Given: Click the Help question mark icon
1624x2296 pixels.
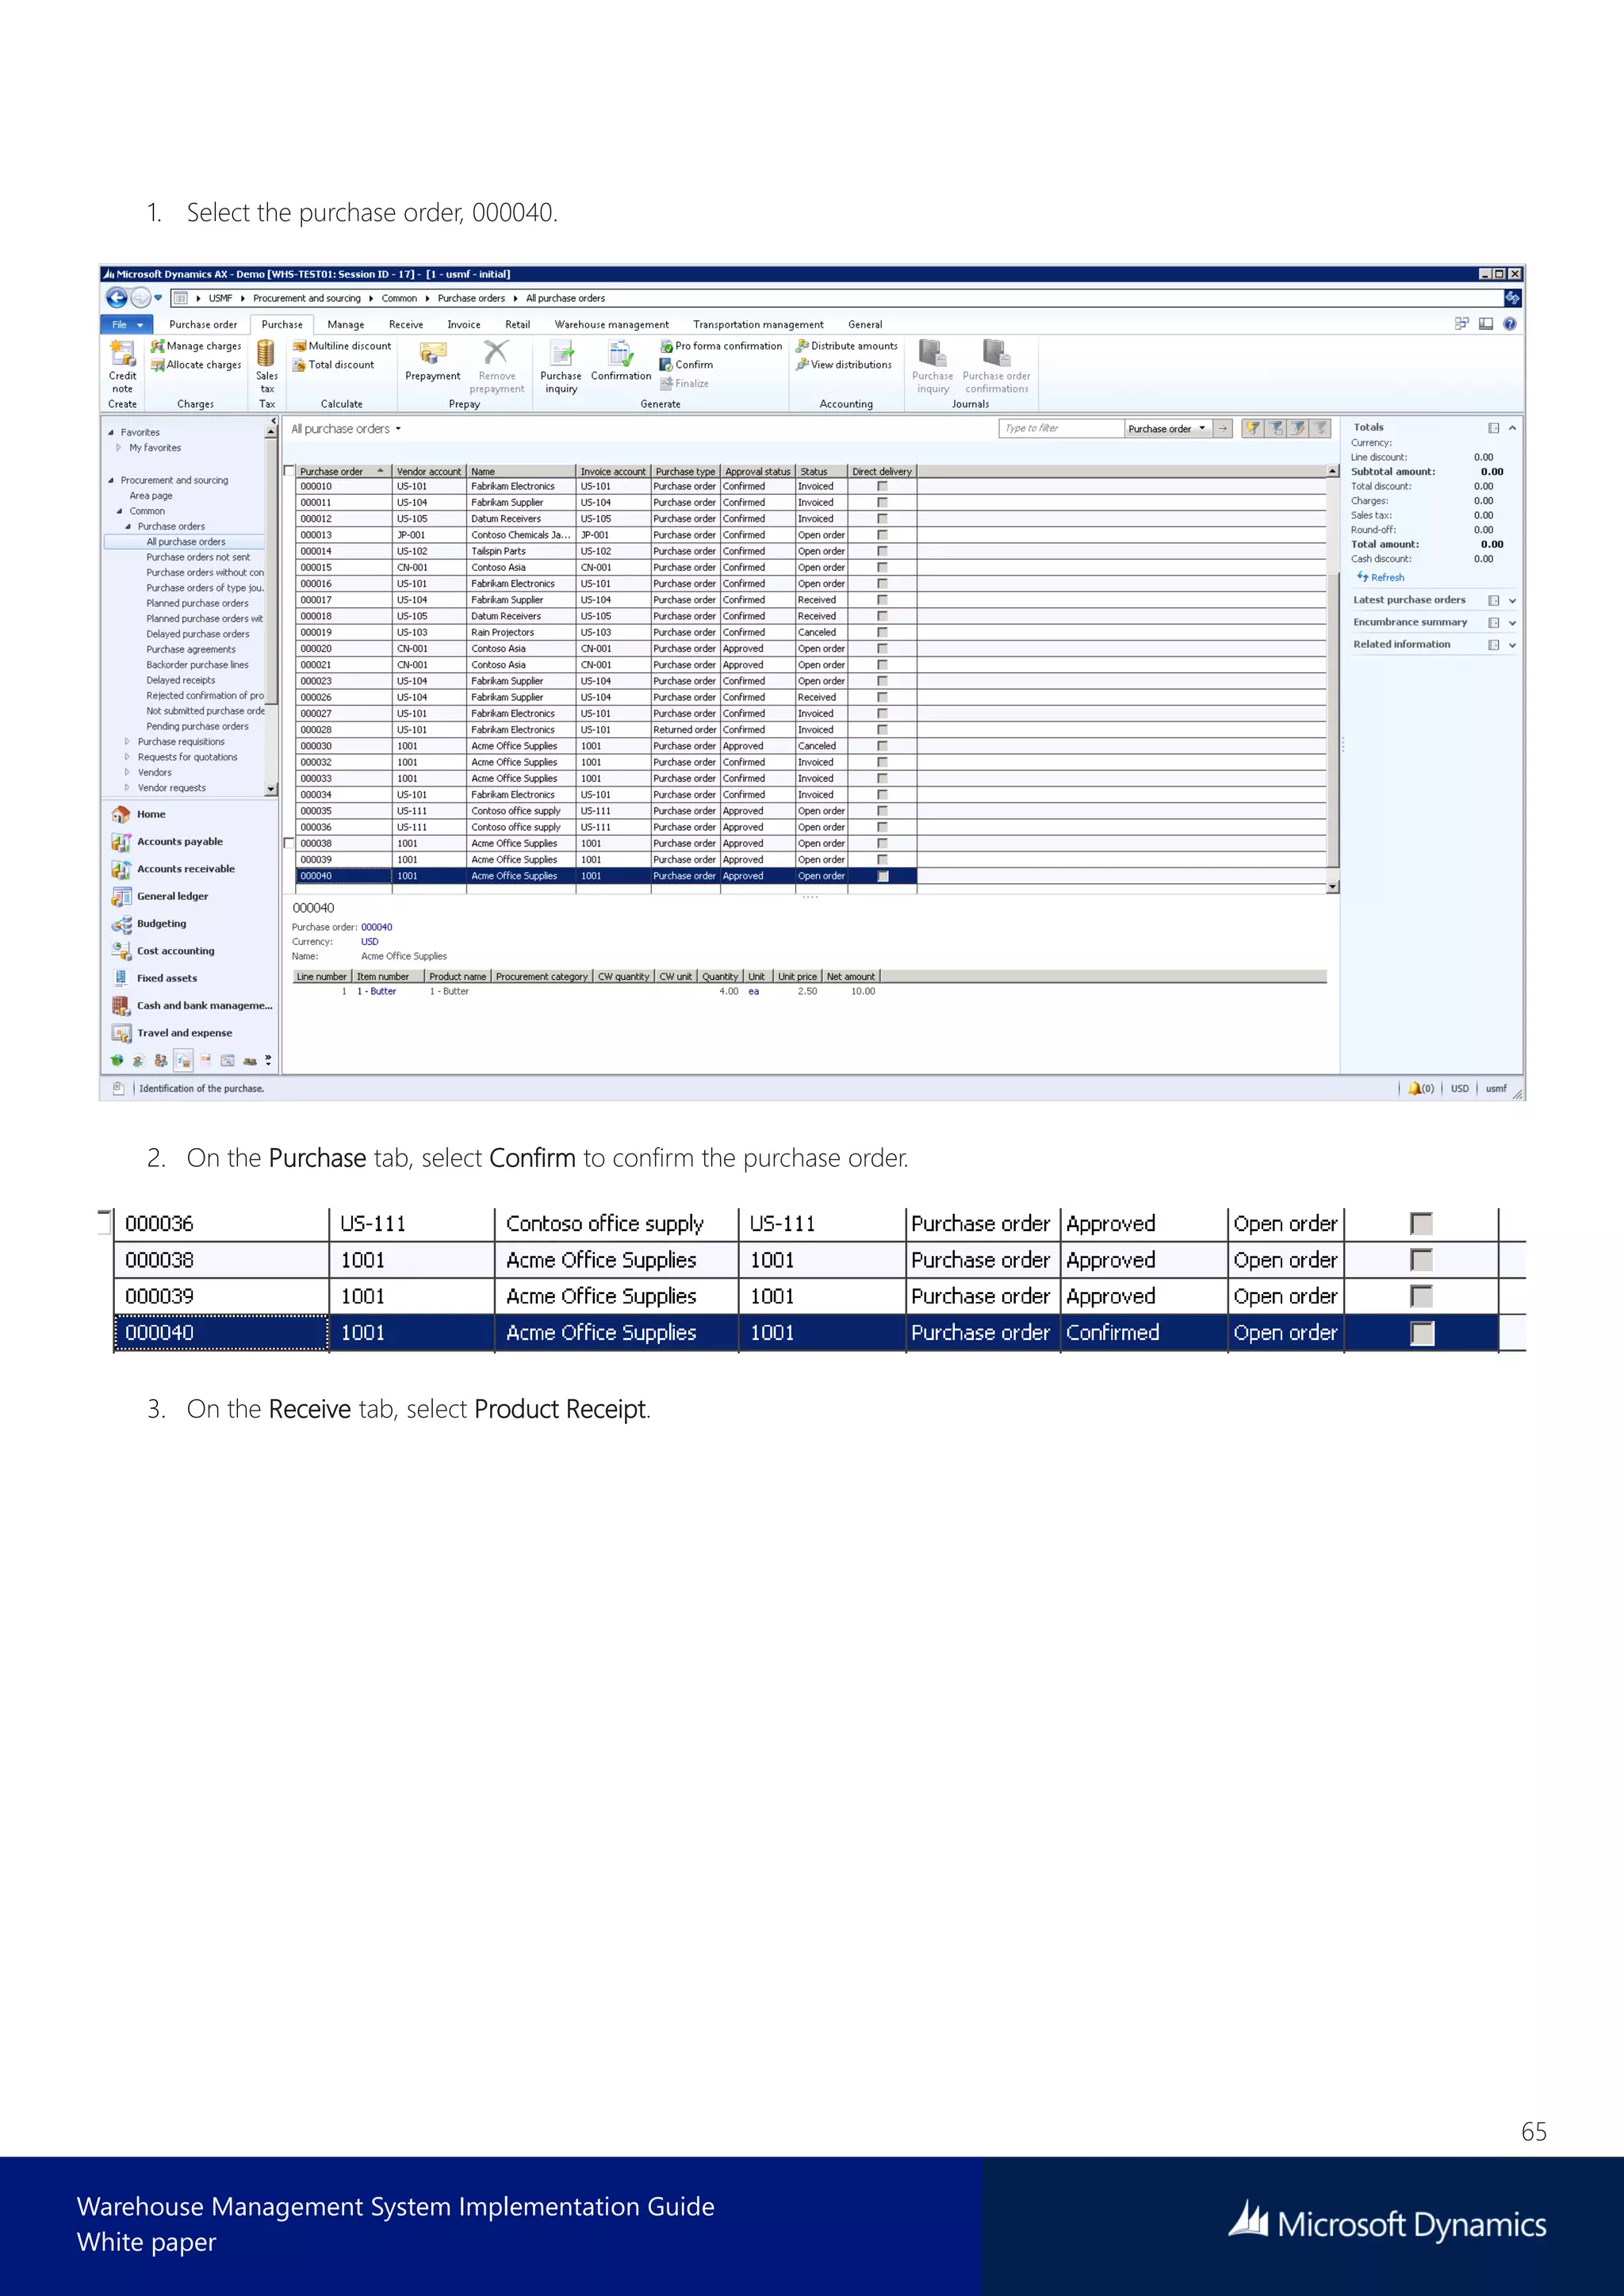Looking at the screenshot, I should 1510,324.
